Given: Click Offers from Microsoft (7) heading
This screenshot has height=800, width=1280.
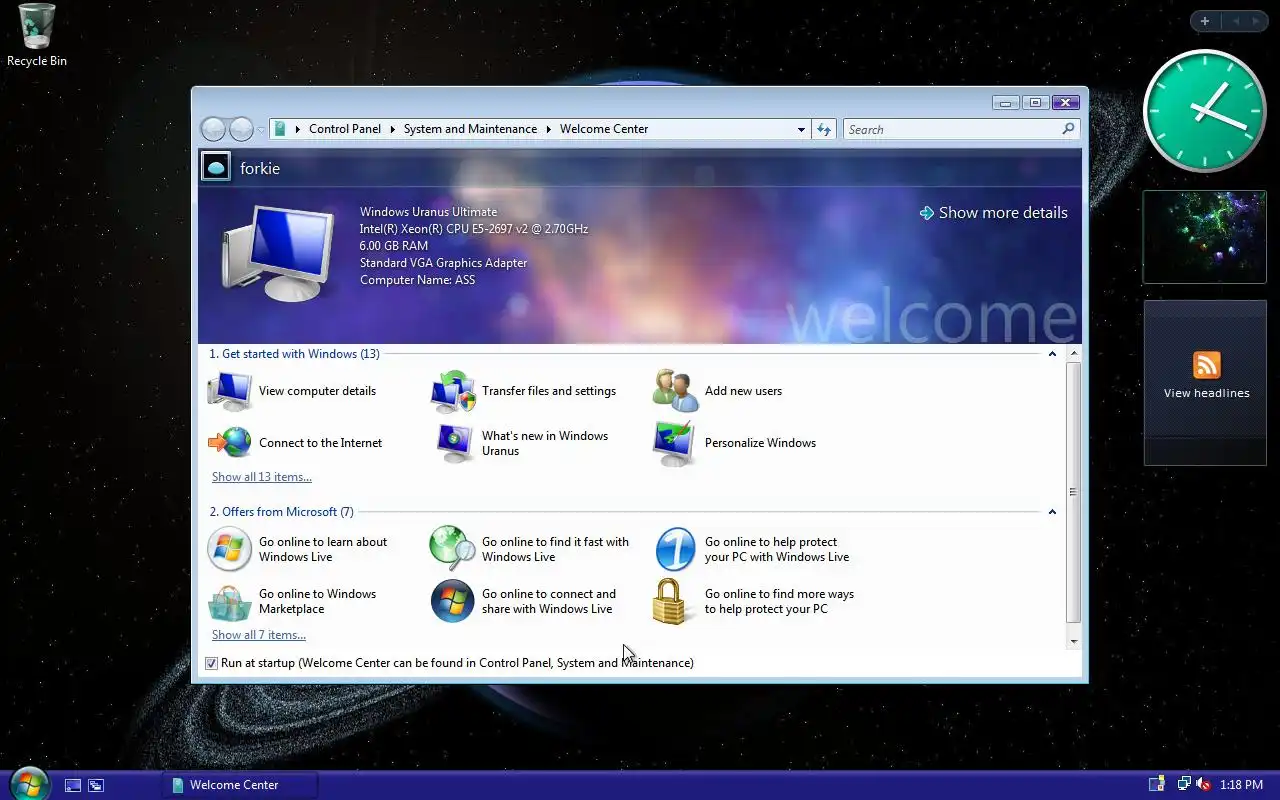Looking at the screenshot, I should click(281, 512).
